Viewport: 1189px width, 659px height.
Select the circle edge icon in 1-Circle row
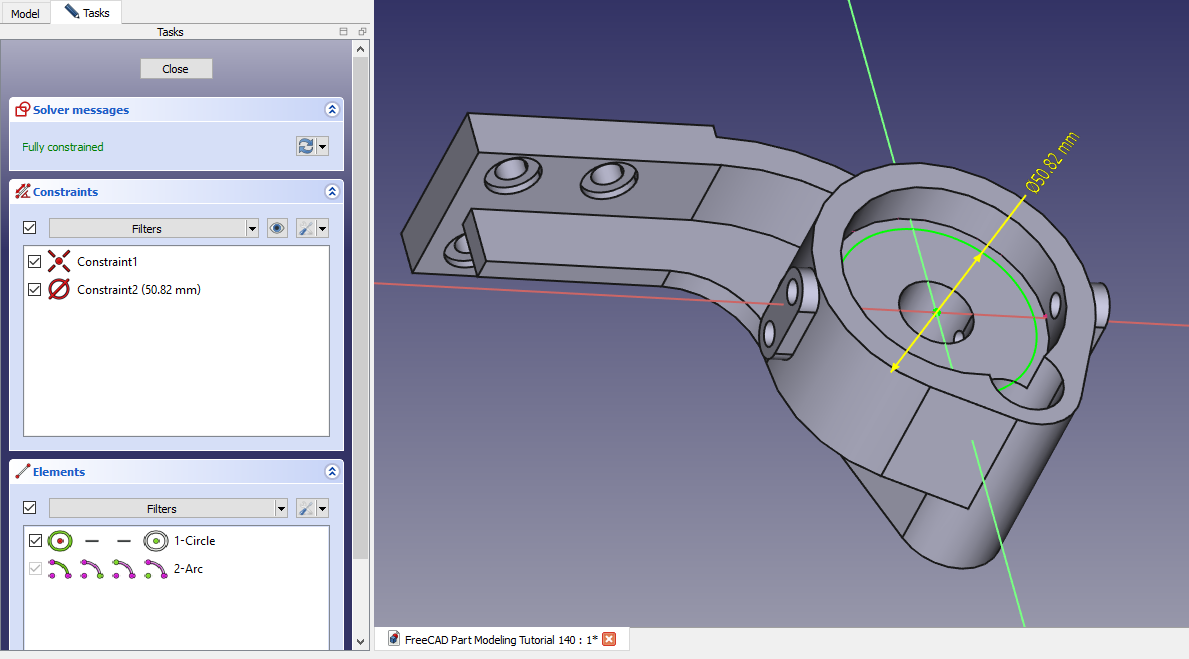tap(60, 541)
